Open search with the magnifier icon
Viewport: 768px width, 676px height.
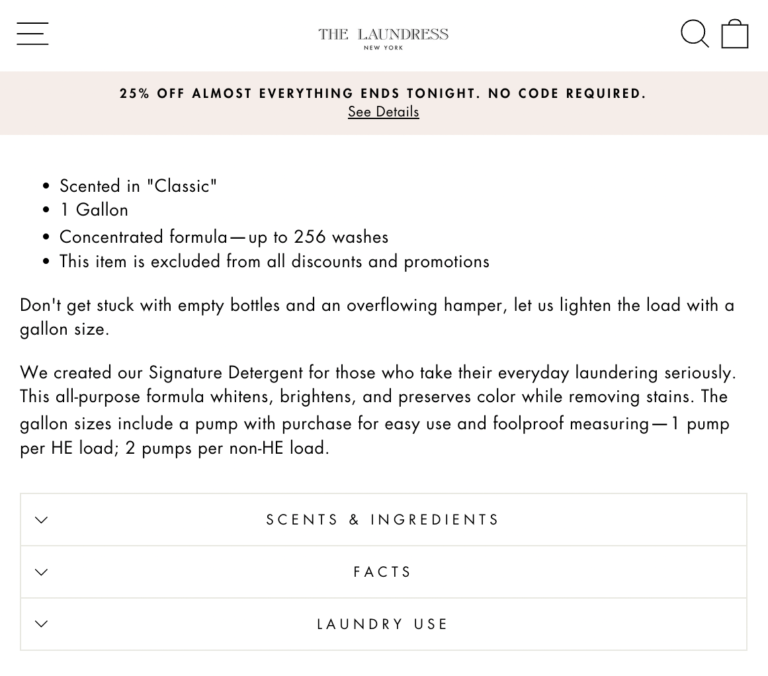tap(694, 33)
